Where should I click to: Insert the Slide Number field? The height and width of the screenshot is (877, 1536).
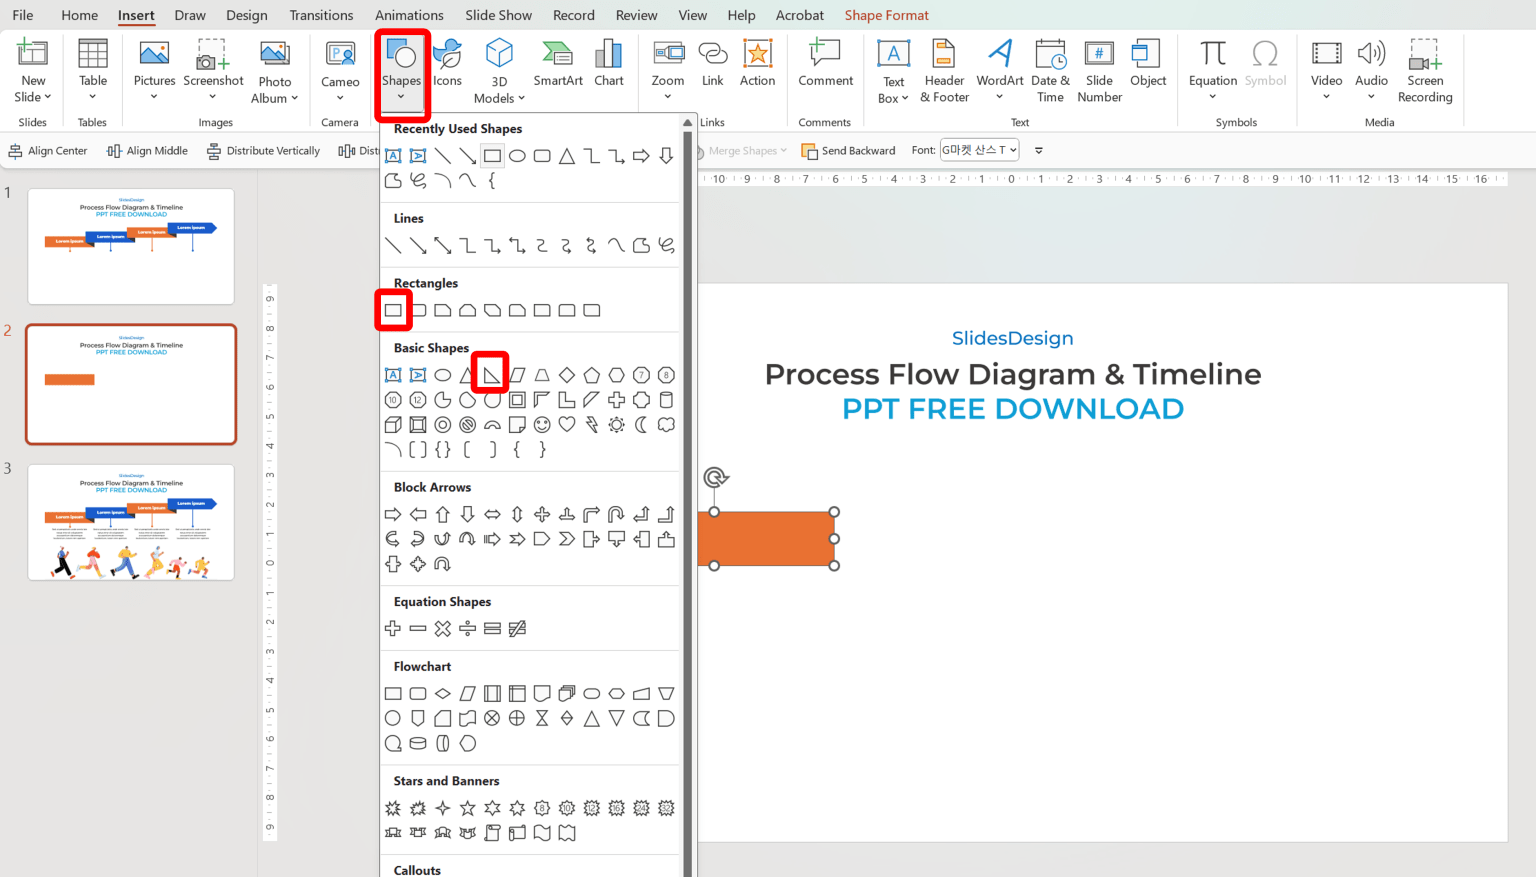click(x=1099, y=70)
